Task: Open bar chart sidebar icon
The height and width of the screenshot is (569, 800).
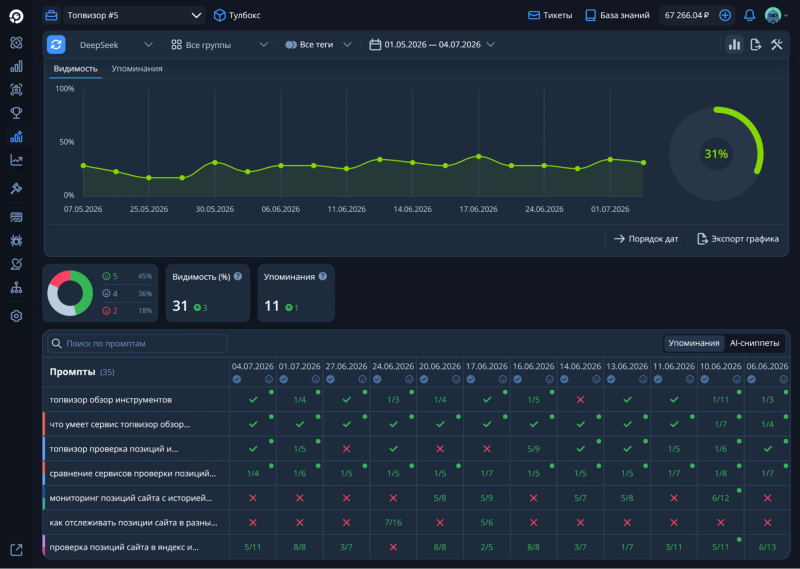Action: (x=16, y=66)
